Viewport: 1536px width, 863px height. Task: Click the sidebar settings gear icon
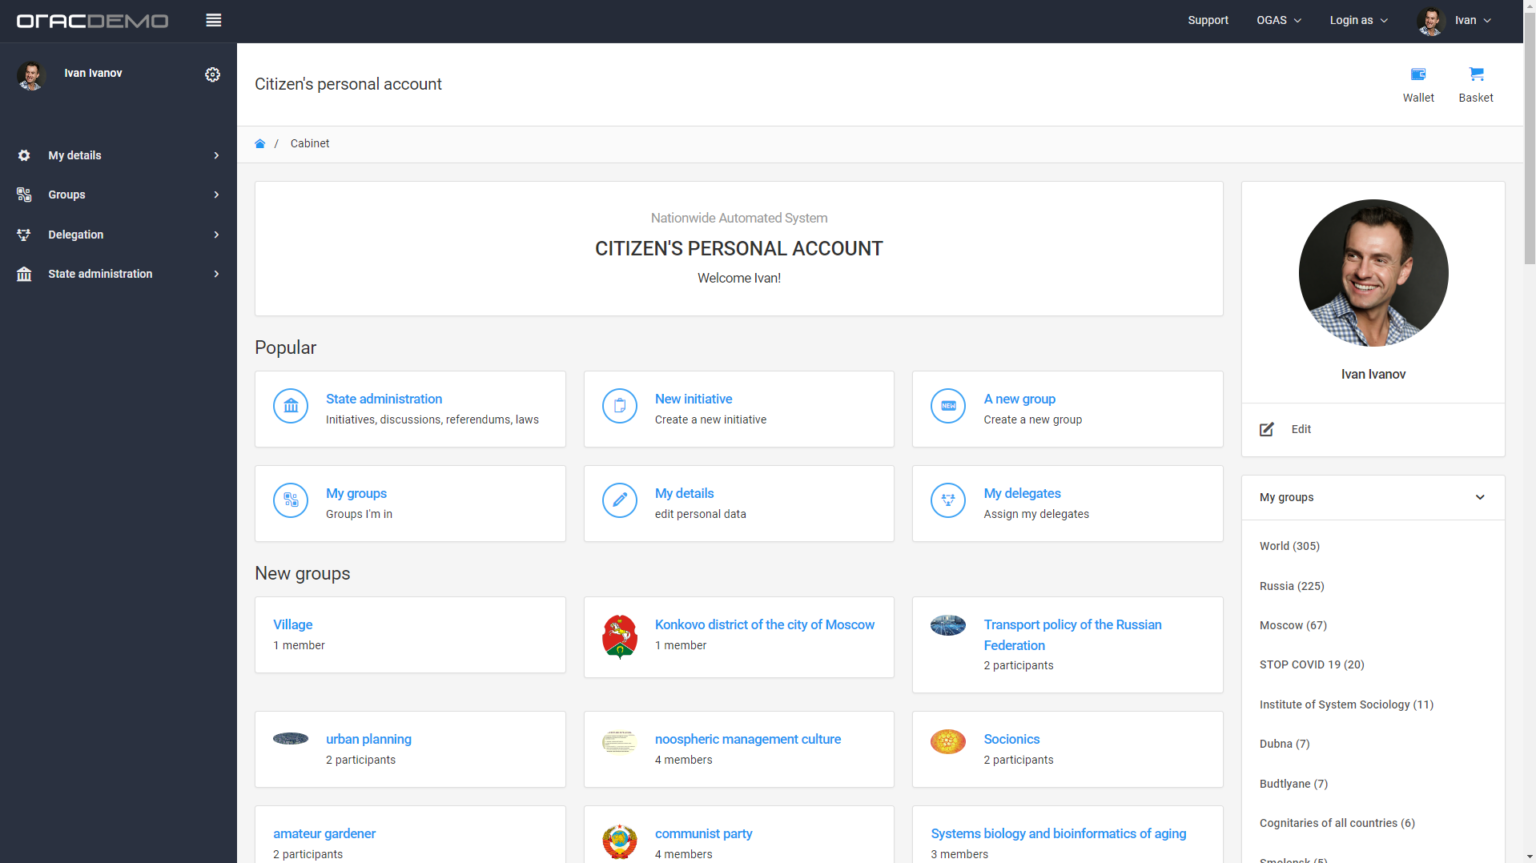tap(213, 75)
